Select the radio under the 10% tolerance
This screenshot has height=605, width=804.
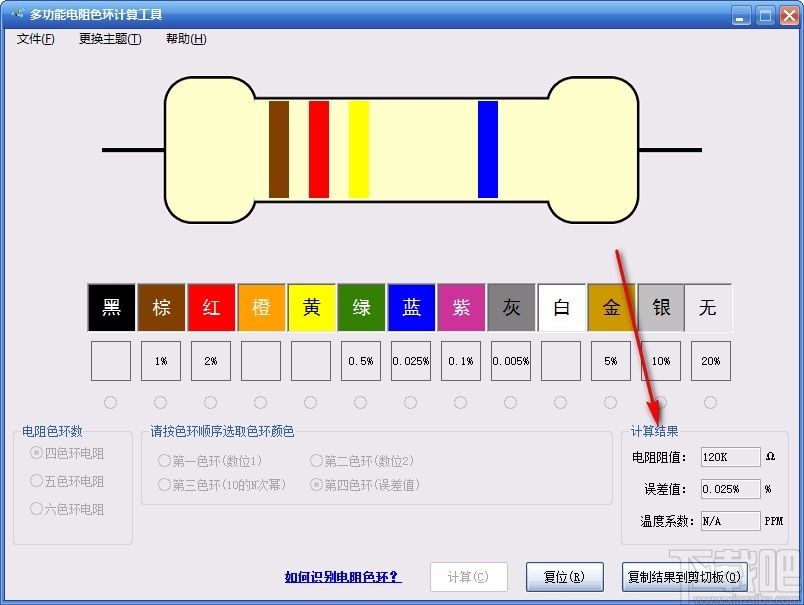coord(660,403)
